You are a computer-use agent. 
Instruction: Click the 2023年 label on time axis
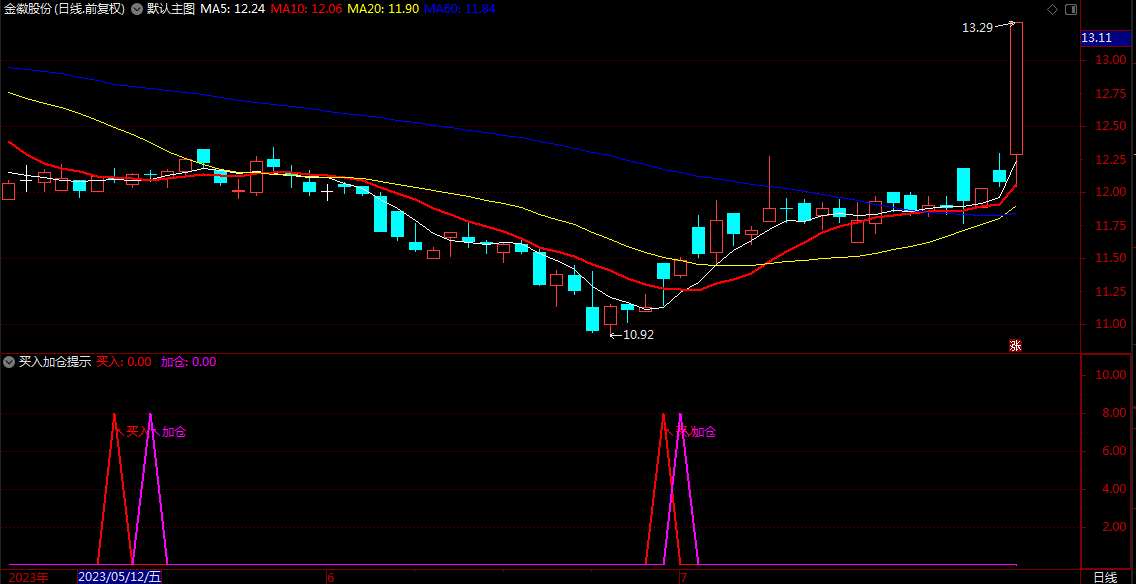pyautogui.click(x=29, y=577)
